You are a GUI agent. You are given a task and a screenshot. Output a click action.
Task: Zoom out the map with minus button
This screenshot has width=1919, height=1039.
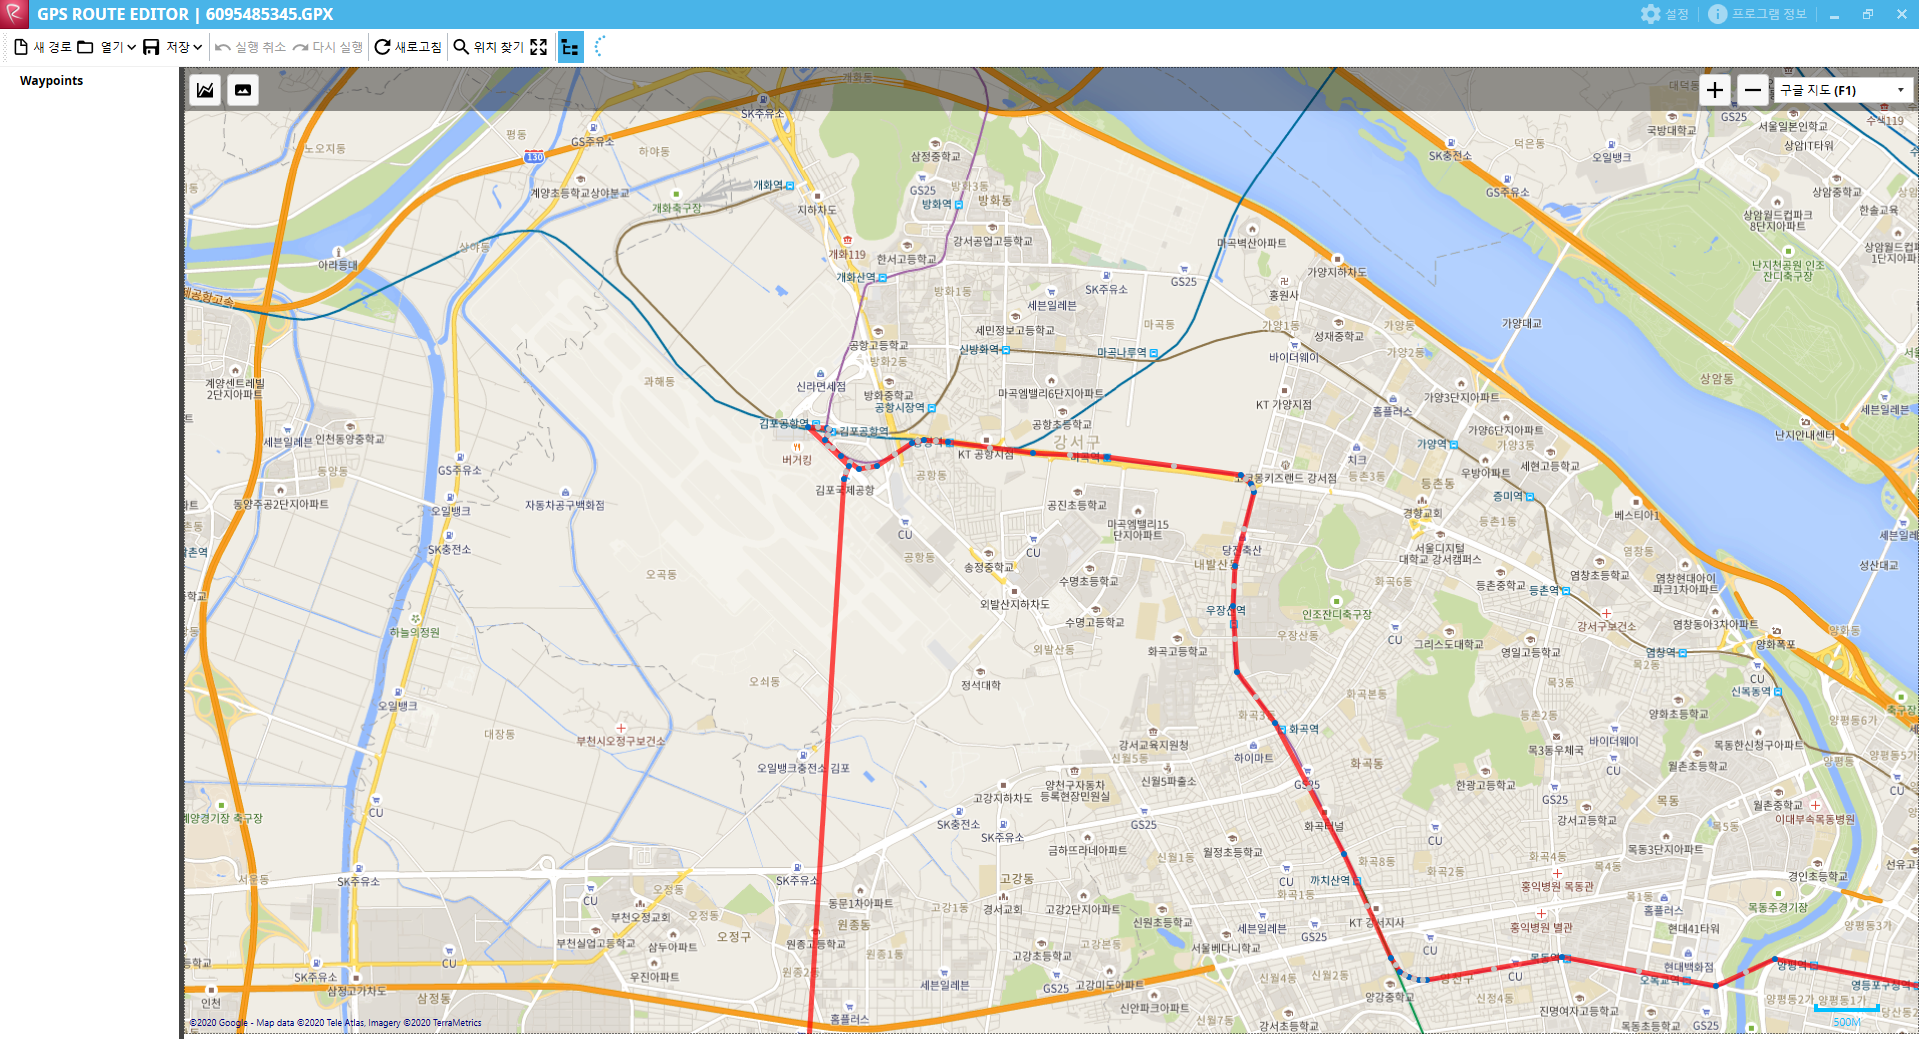click(x=1753, y=90)
